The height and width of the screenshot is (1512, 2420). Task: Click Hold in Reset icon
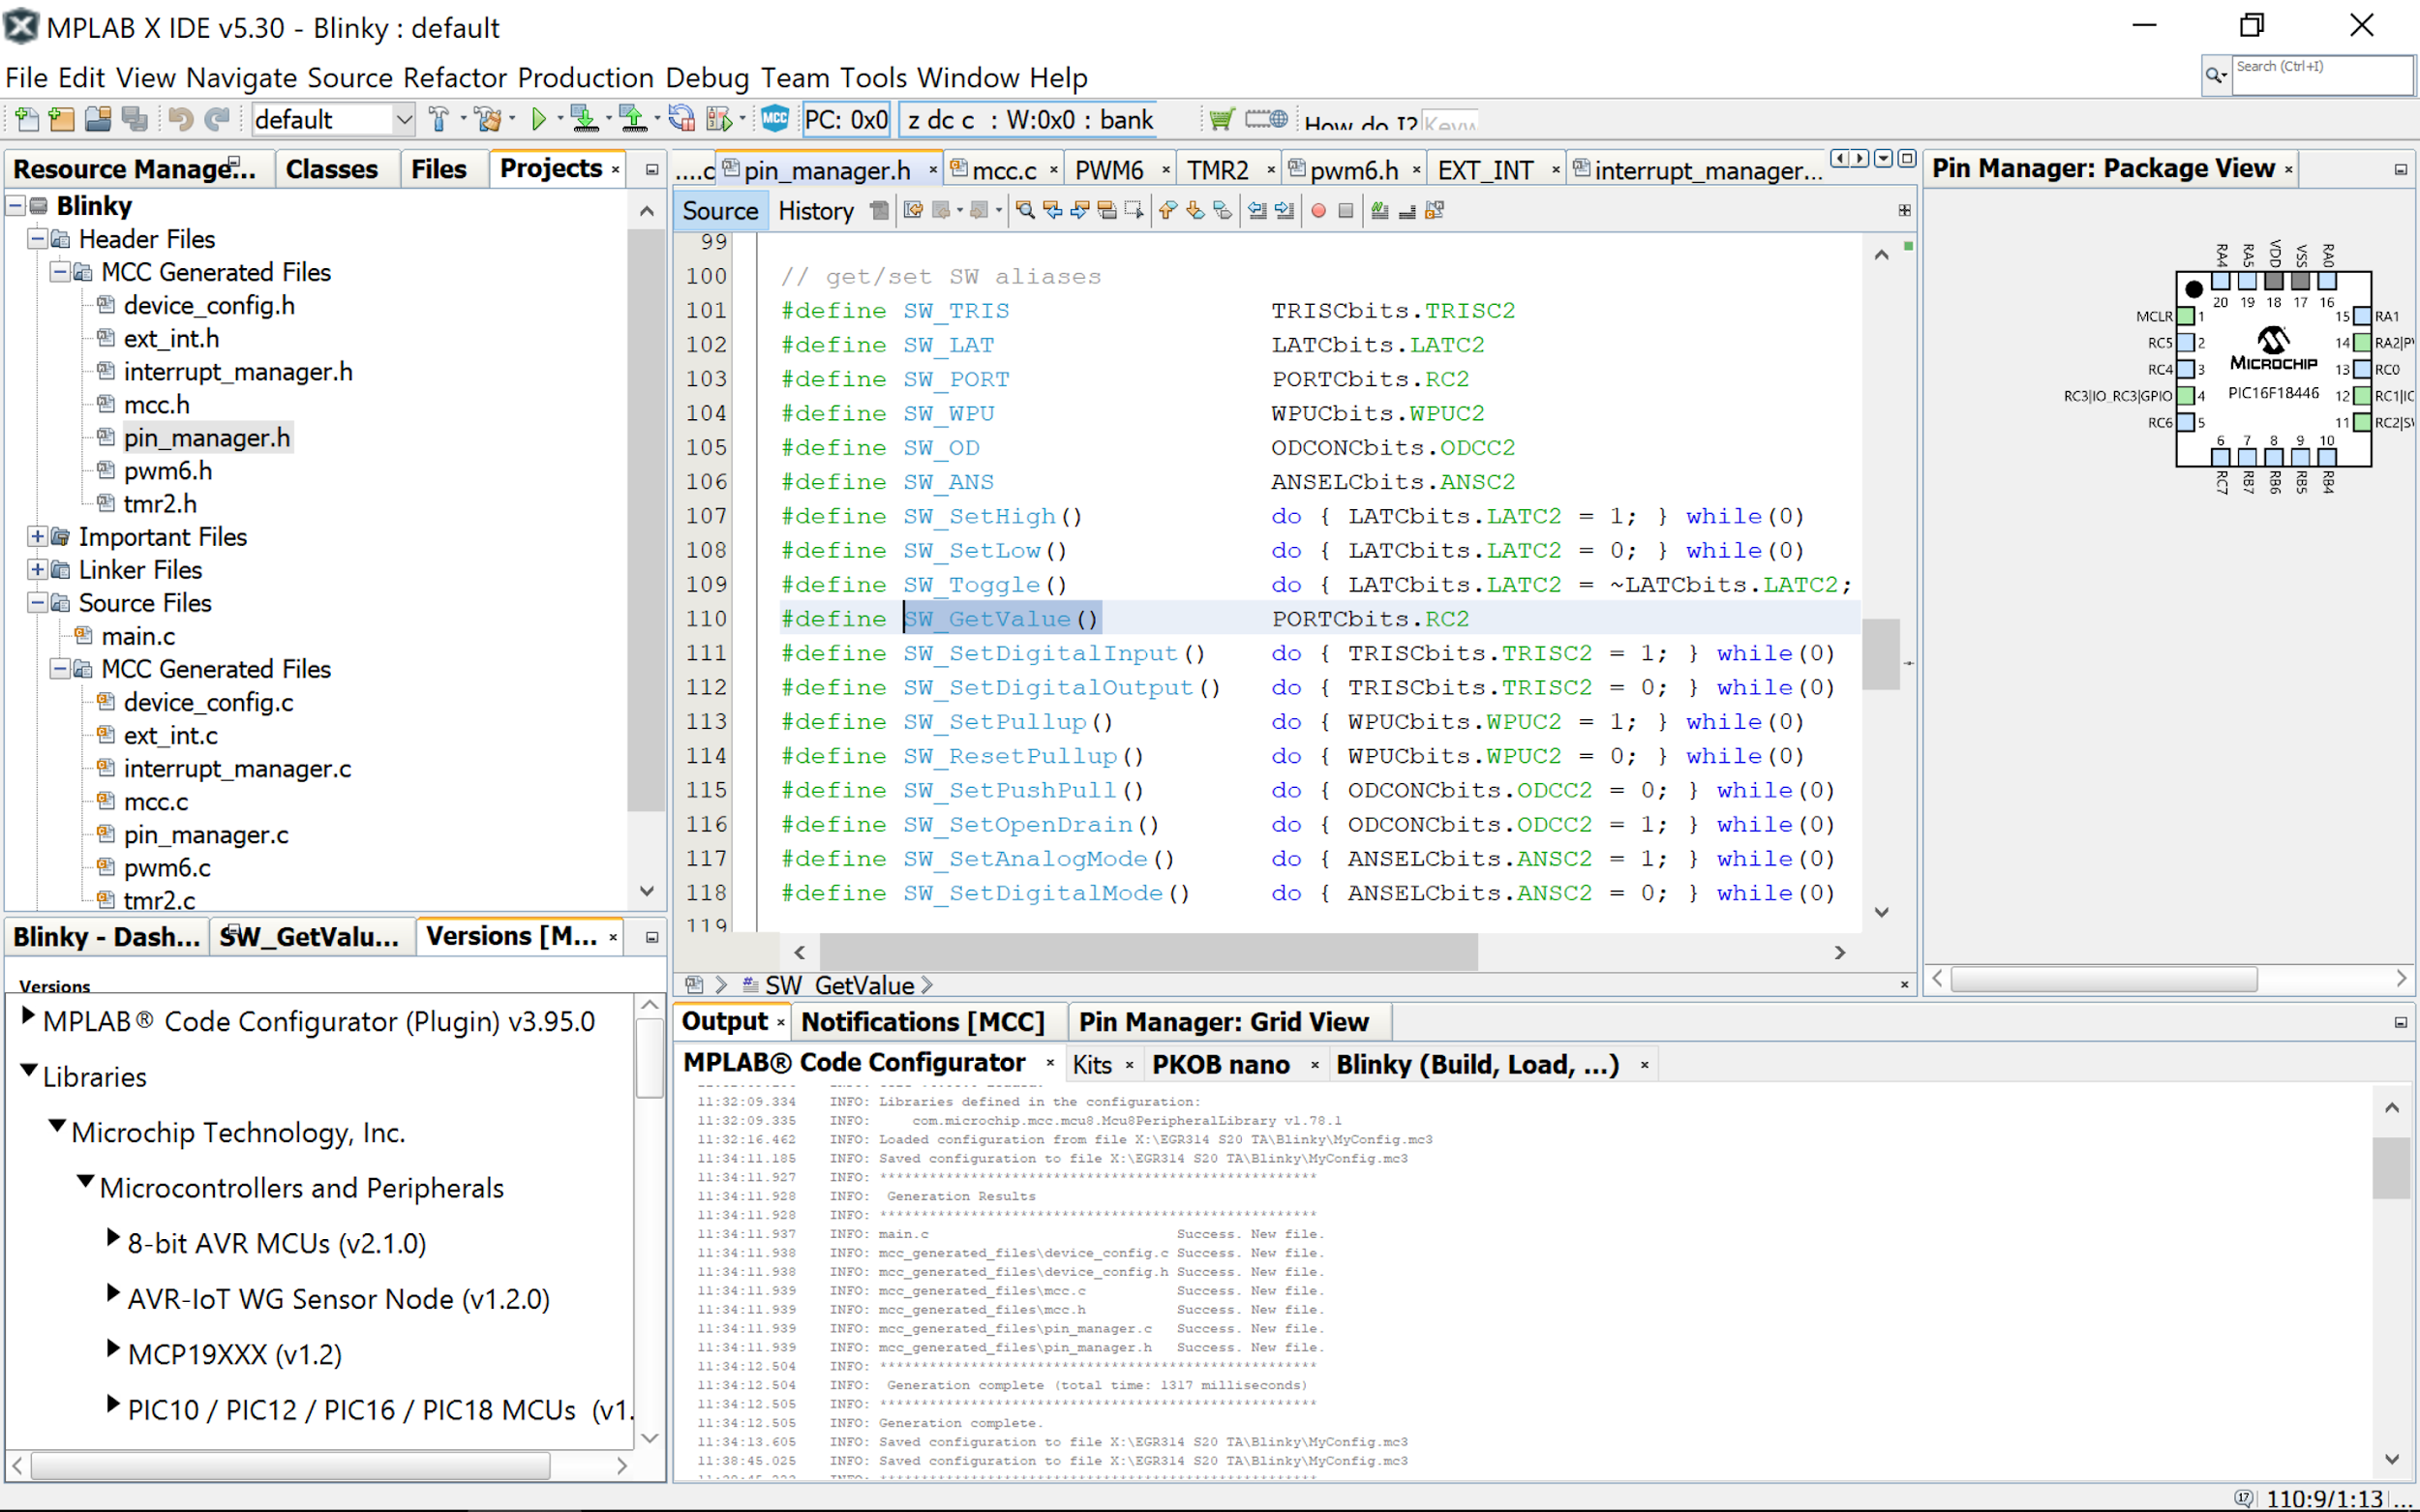click(682, 120)
